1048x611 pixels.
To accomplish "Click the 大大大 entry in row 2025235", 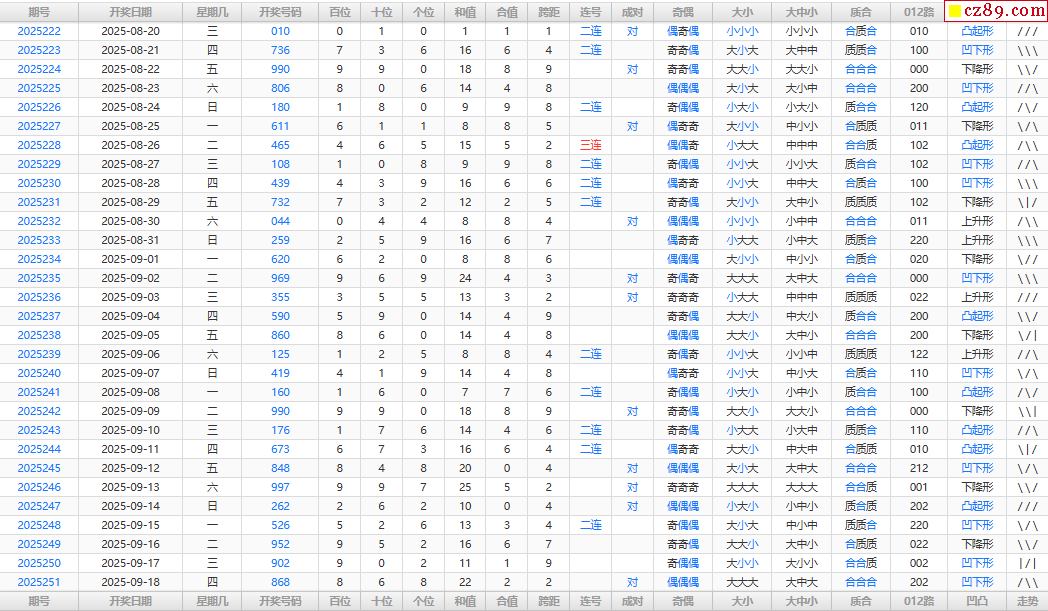I will tap(742, 278).
